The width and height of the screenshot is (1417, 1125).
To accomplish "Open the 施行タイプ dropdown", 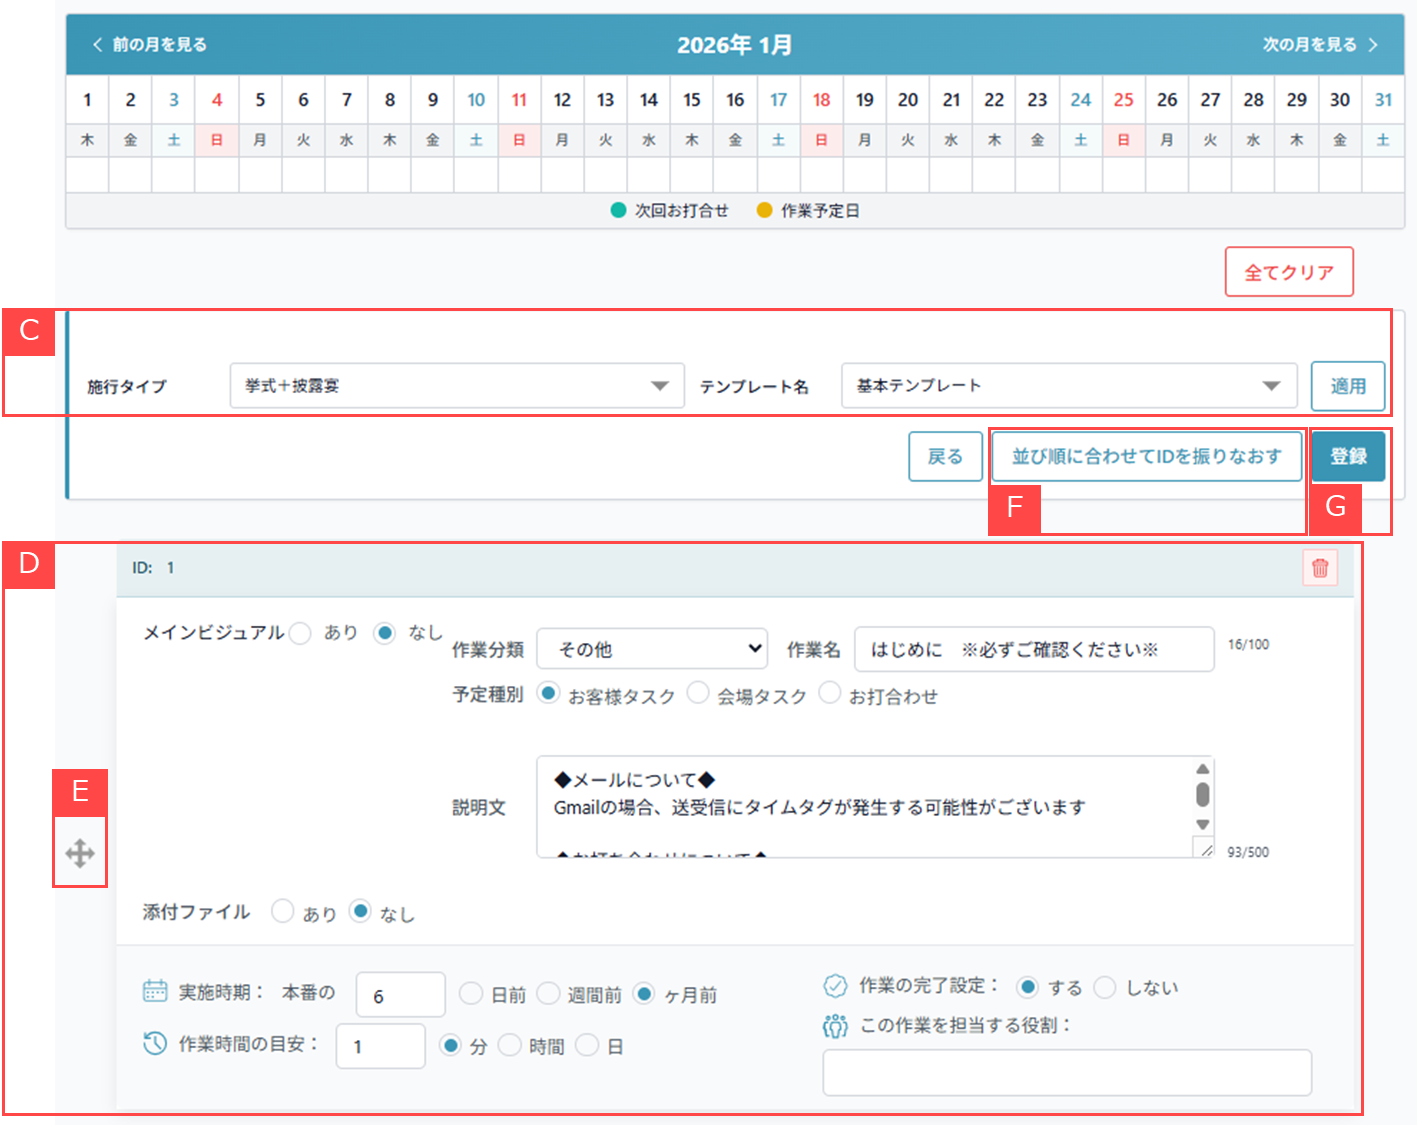I will (456, 385).
